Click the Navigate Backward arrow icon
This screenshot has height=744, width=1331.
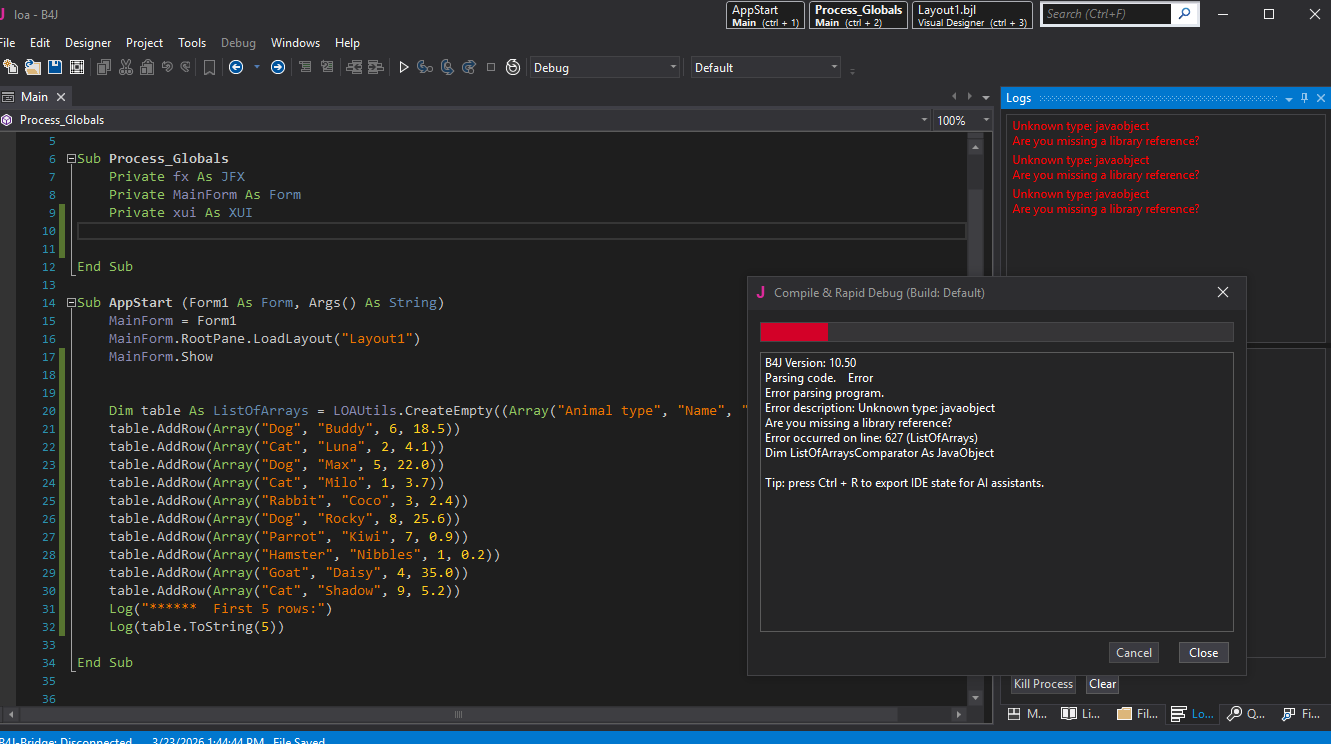click(236, 67)
